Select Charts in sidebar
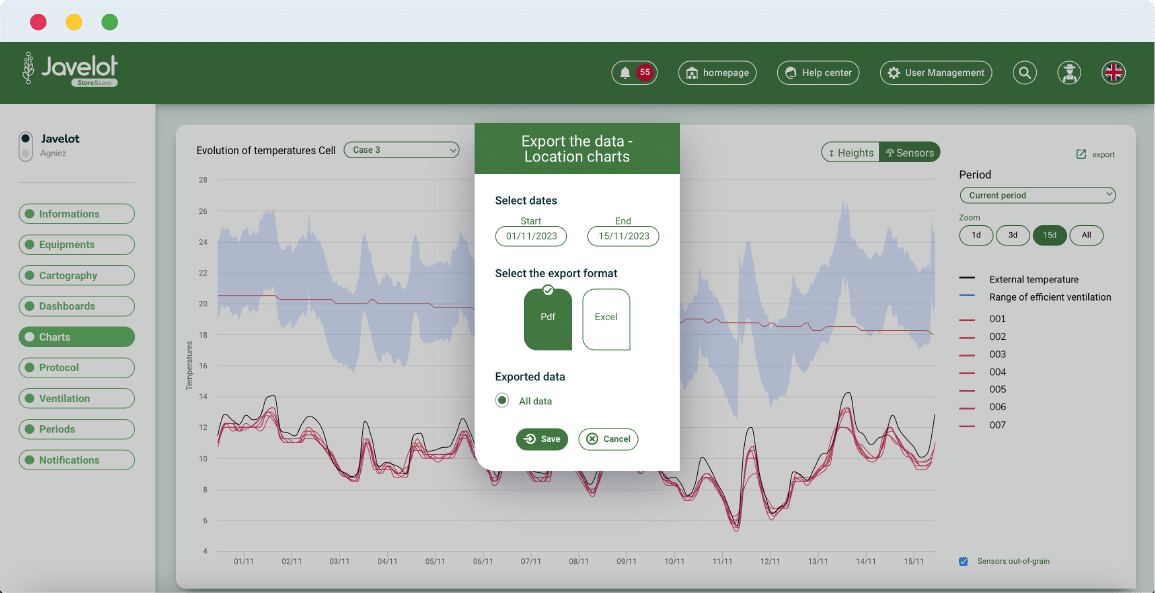The height and width of the screenshot is (593, 1155). [x=77, y=337]
